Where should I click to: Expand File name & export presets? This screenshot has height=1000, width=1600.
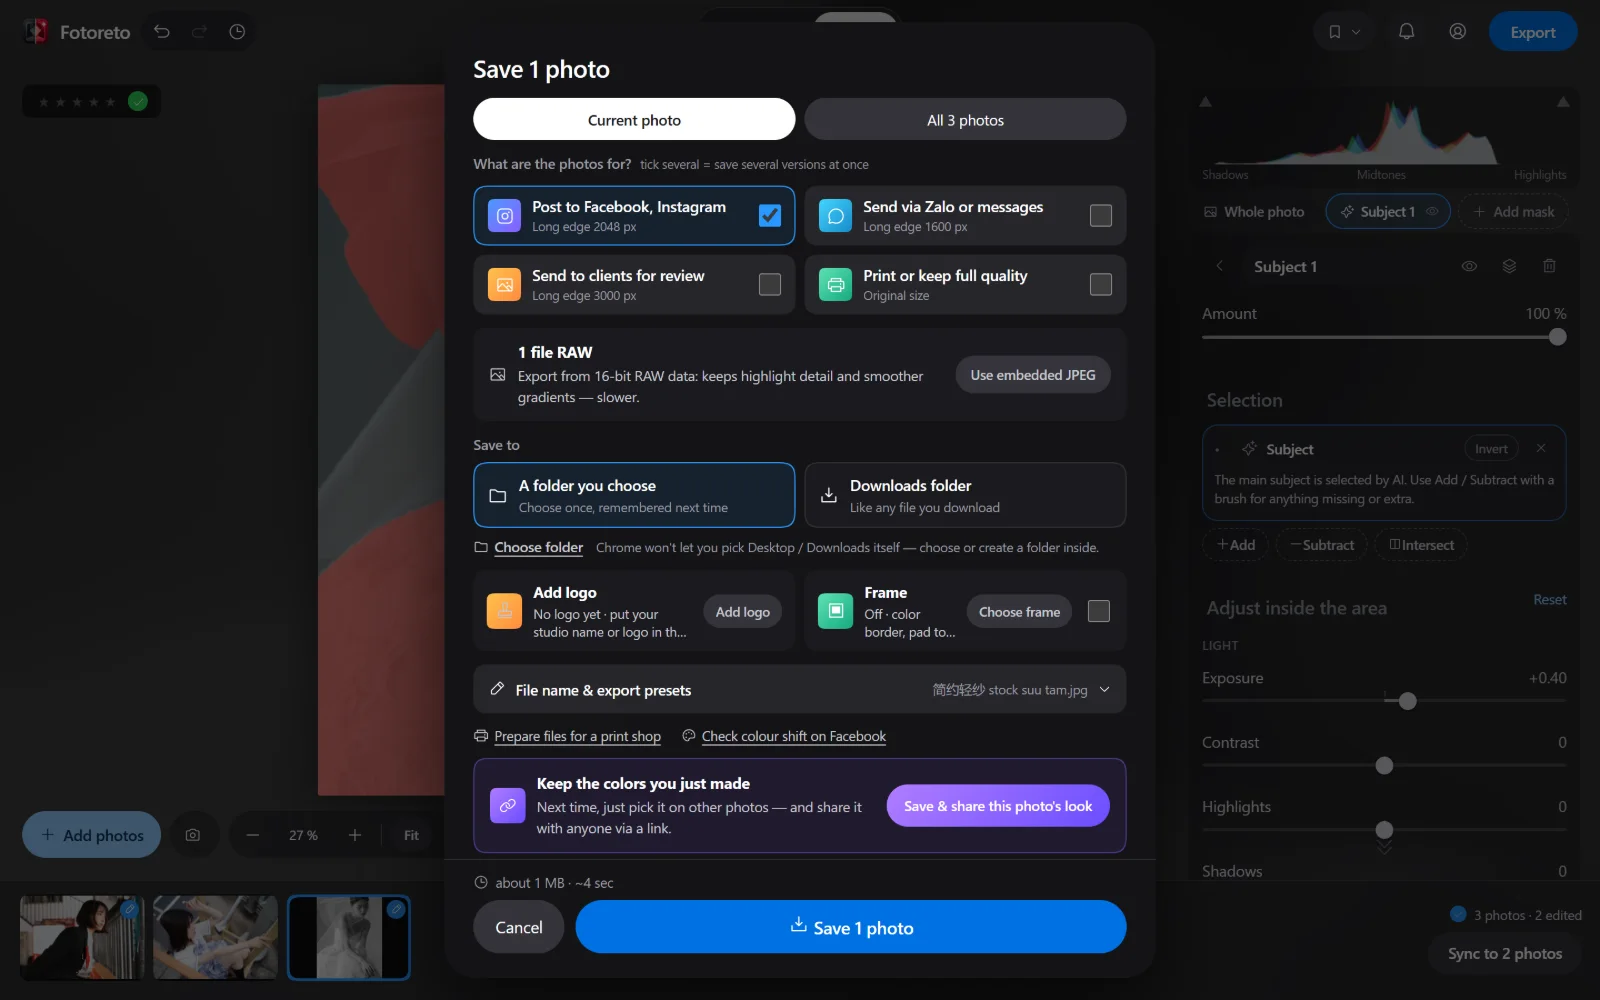pyautogui.click(x=800, y=690)
